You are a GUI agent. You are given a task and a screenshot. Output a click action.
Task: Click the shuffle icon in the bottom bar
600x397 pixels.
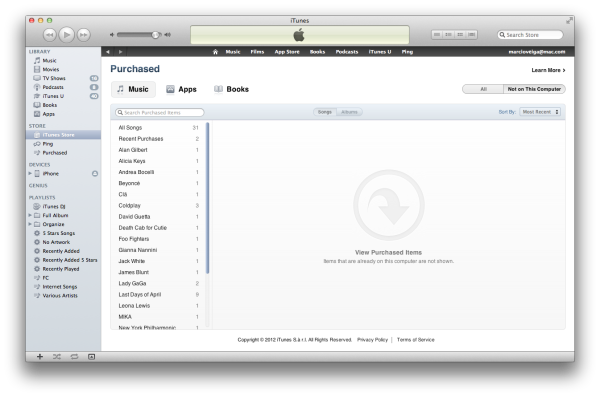(57, 356)
